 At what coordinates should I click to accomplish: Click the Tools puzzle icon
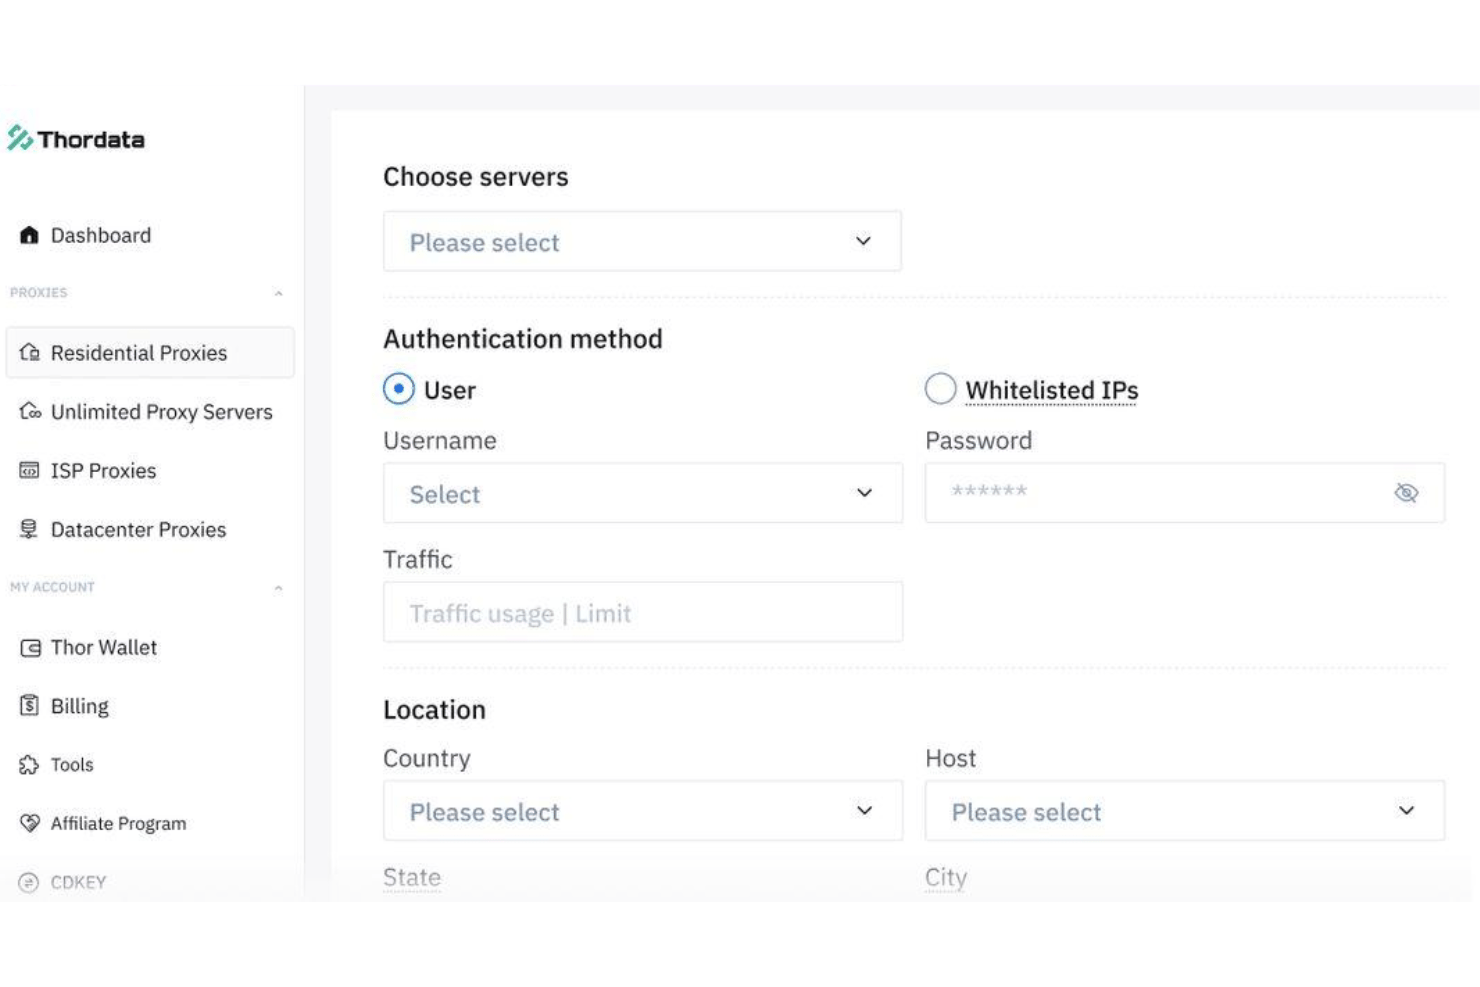pos(29,765)
